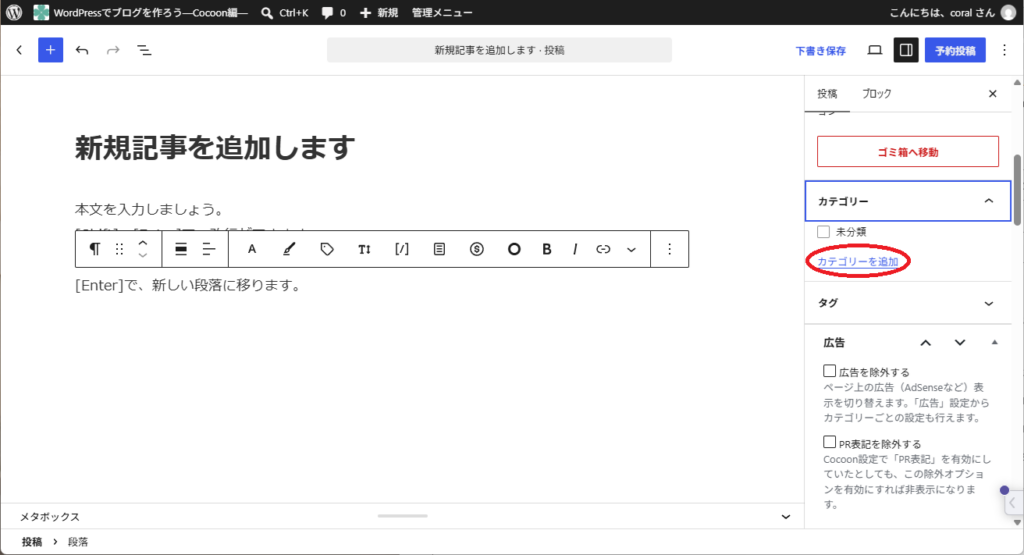Screen dimensions: 1024x555
Task: Click the tag badge icon in toolbar
Action: [327, 249]
